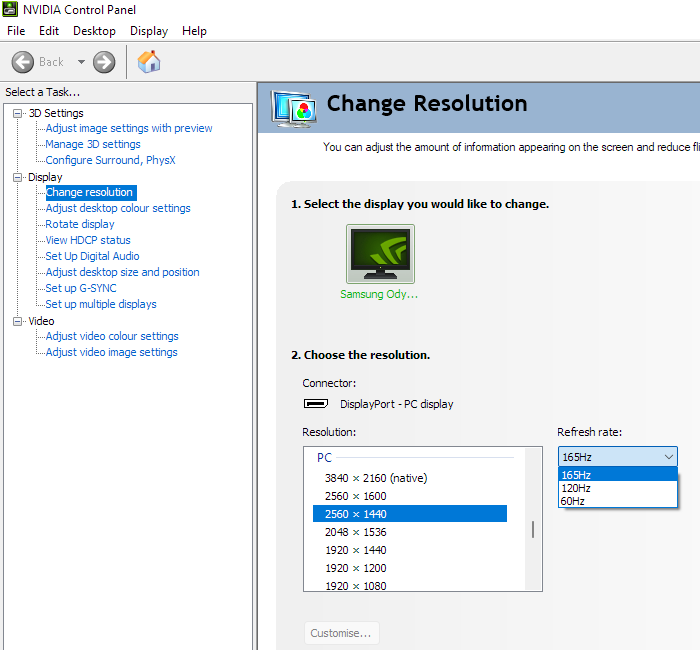Click the Refresh rate combo box showing 165Hz
The width and height of the screenshot is (700, 650).
point(617,457)
